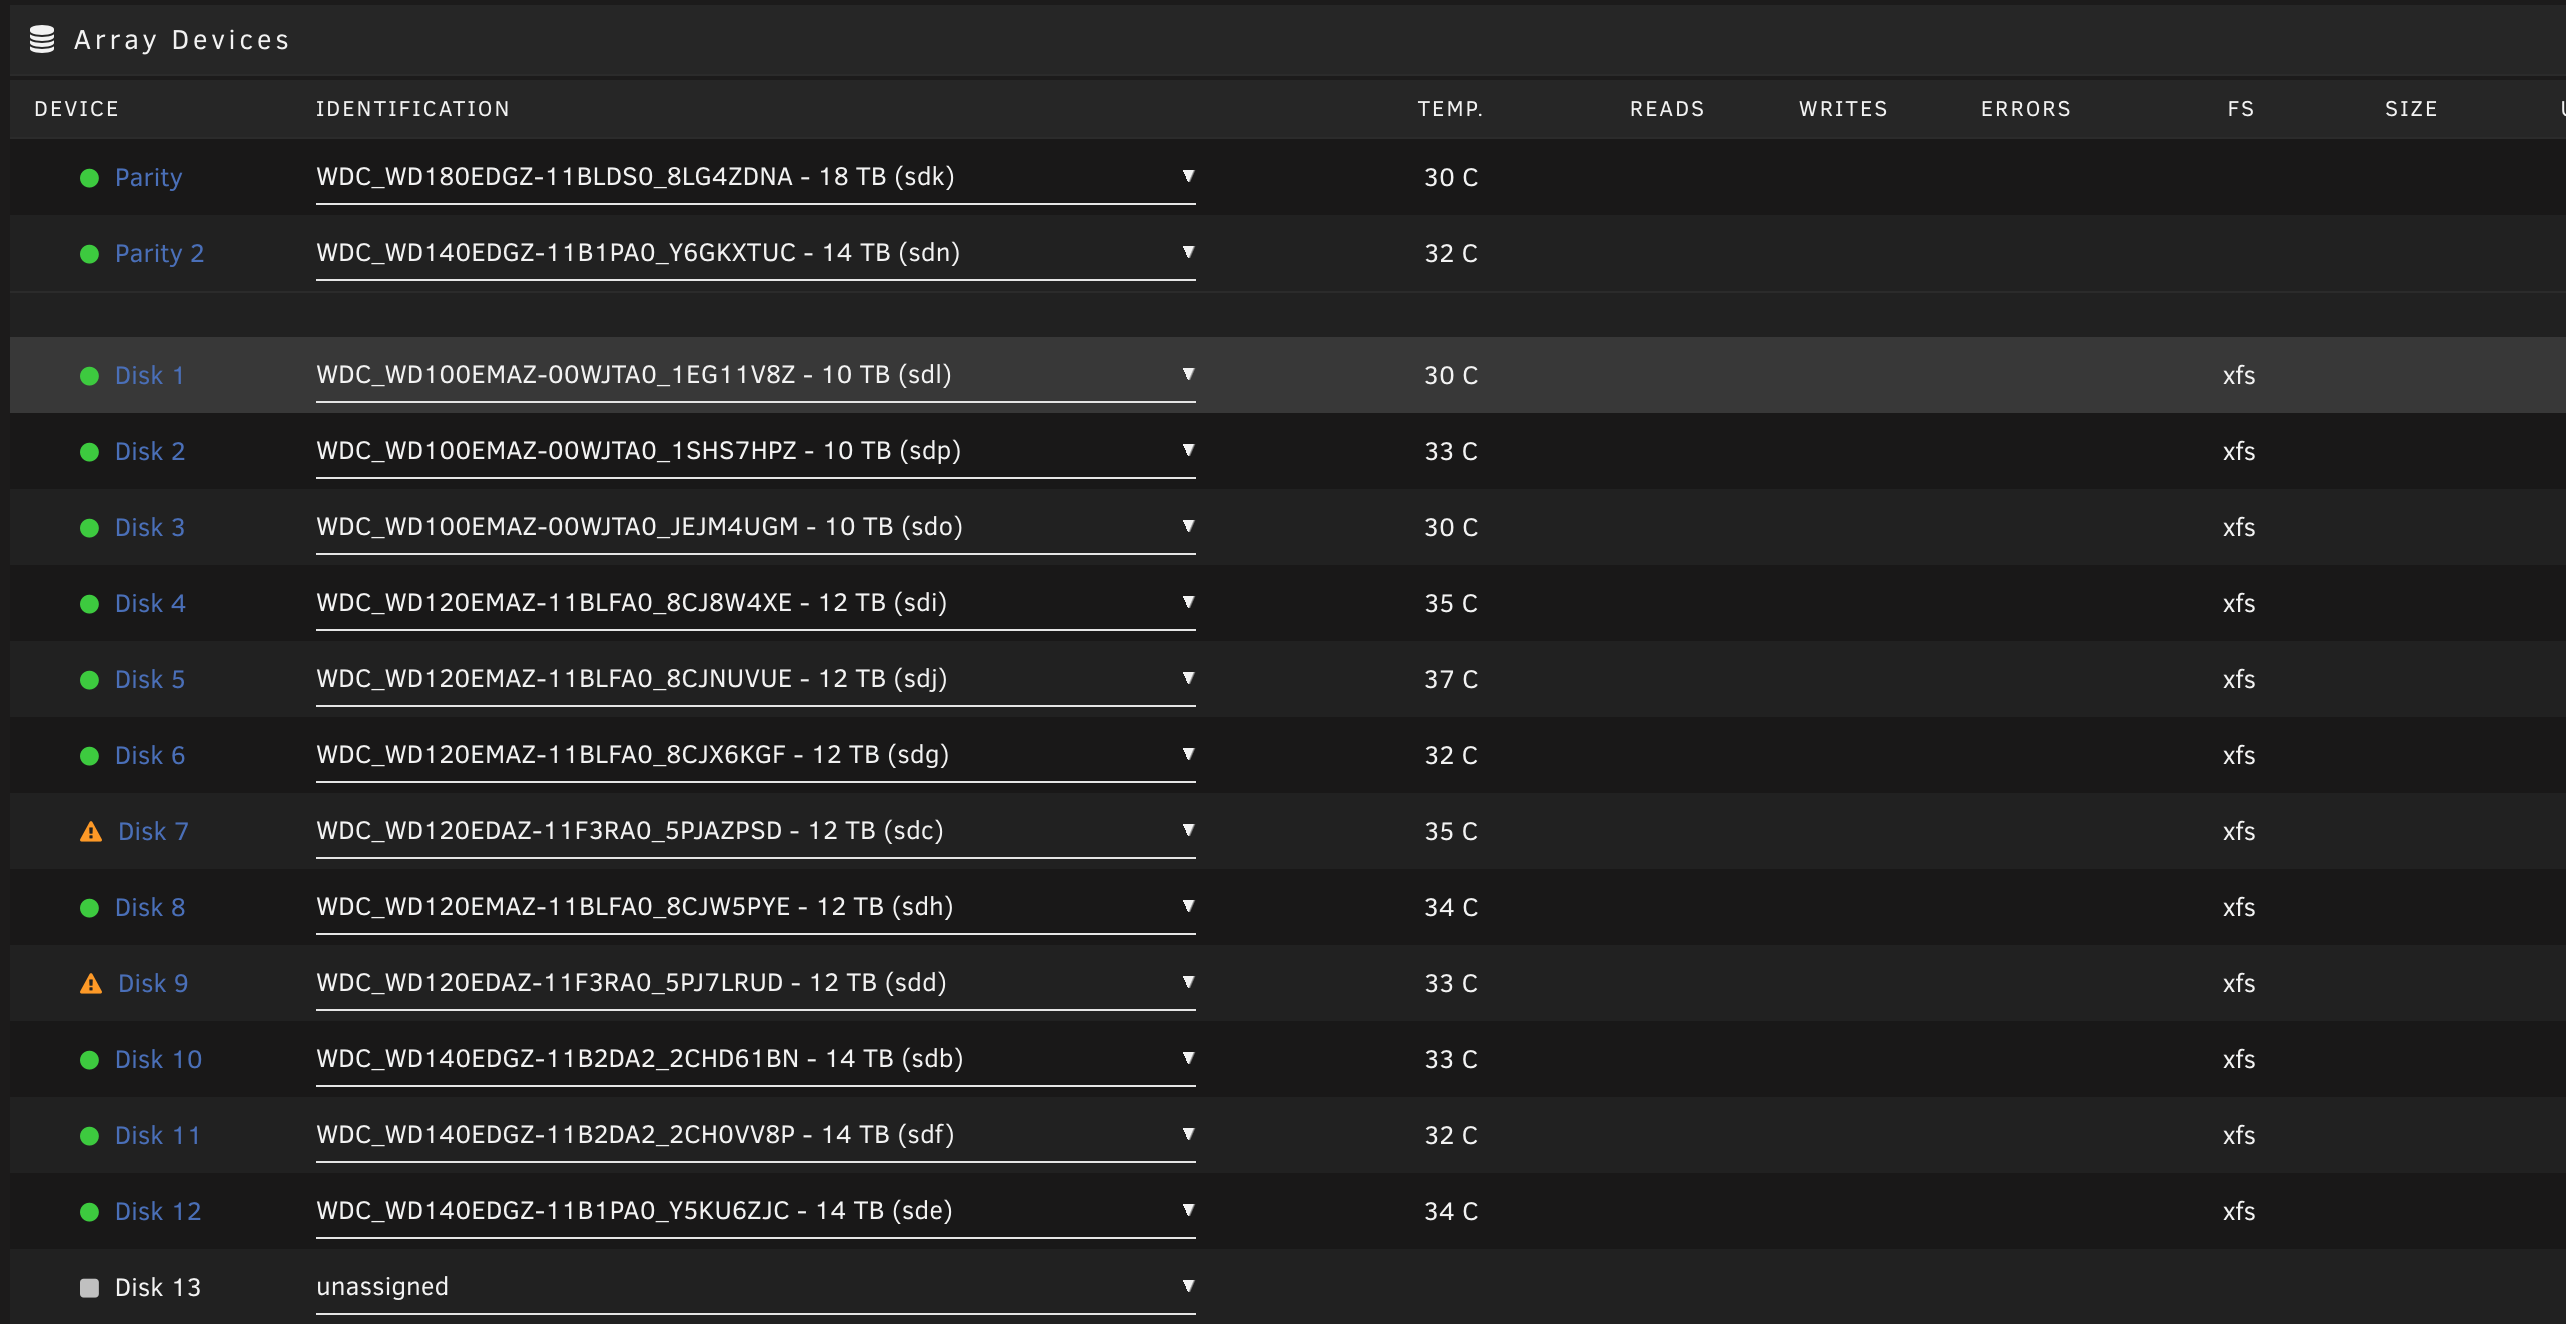This screenshot has height=1324, width=2566.
Task: Click the DEVICE column header
Action: [77, 109]
